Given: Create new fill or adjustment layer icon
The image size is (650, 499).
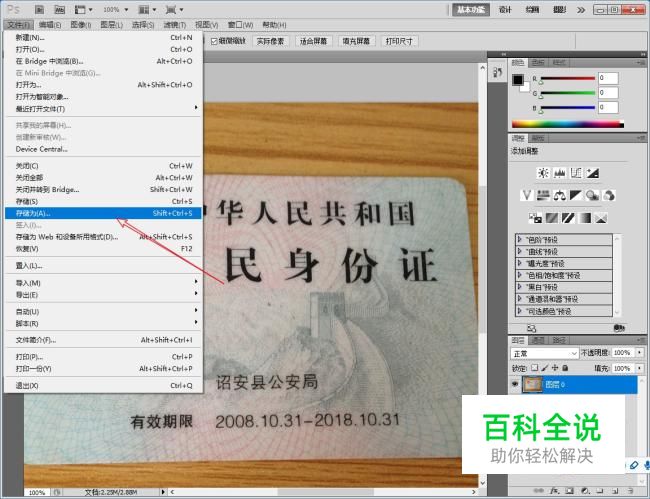Looking at the screenshot, I should [585, 491].
